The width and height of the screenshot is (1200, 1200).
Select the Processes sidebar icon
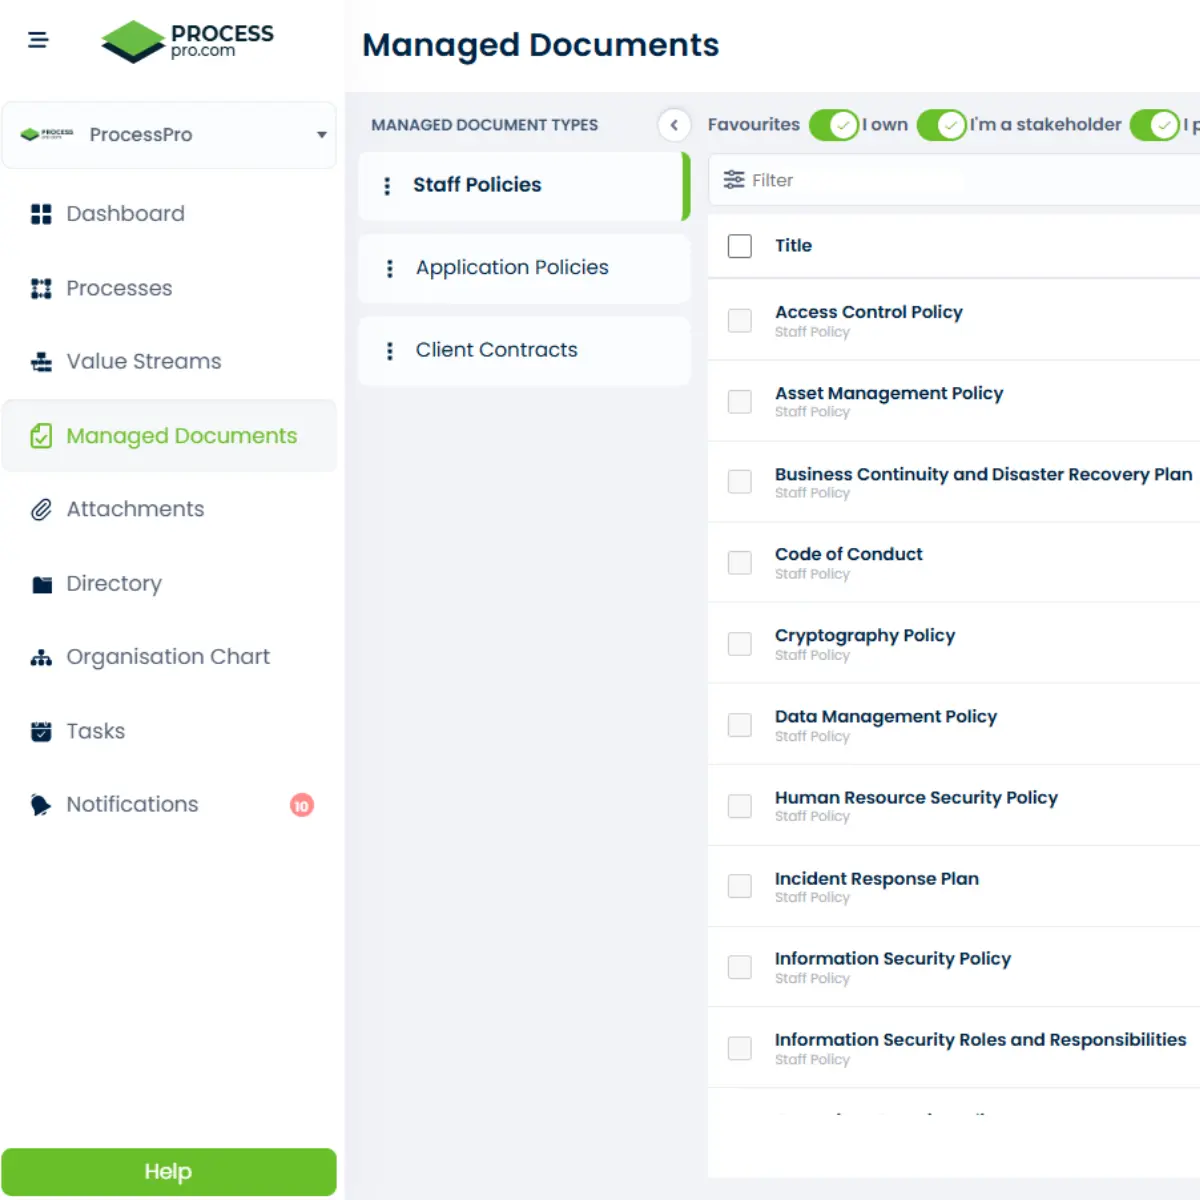click(x=41, y=288)
